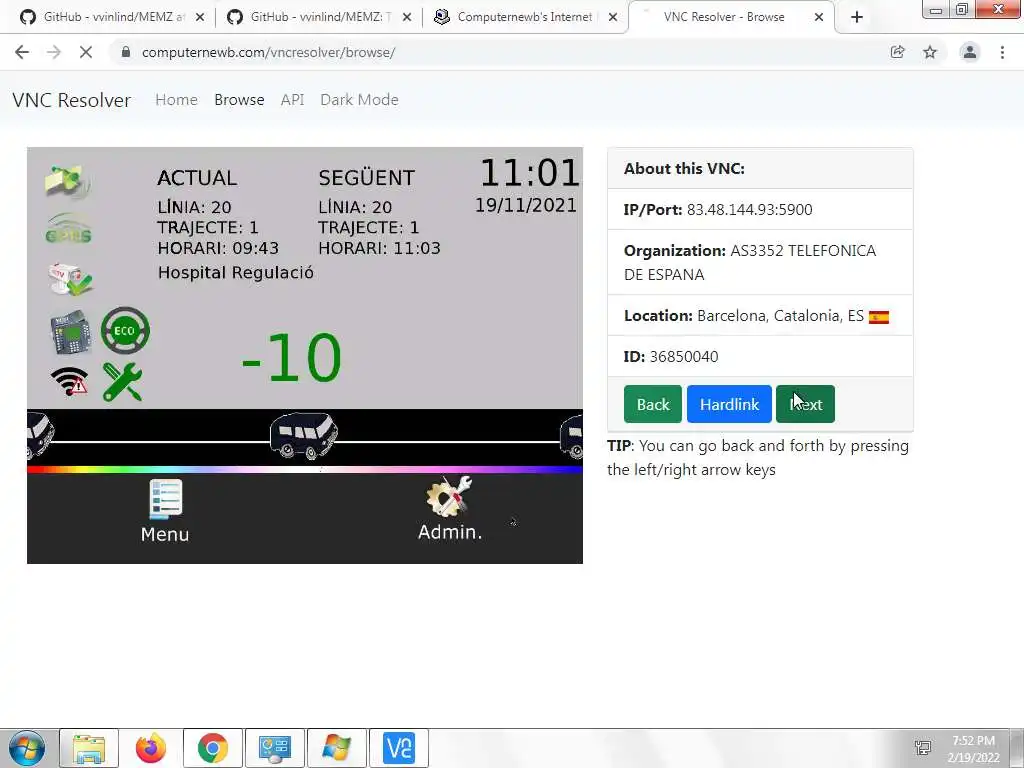This screenshot has width=1024, height=768.
Task: Click the green wrench tools icon
Action: pyautogui.click(x=122, y=381)
